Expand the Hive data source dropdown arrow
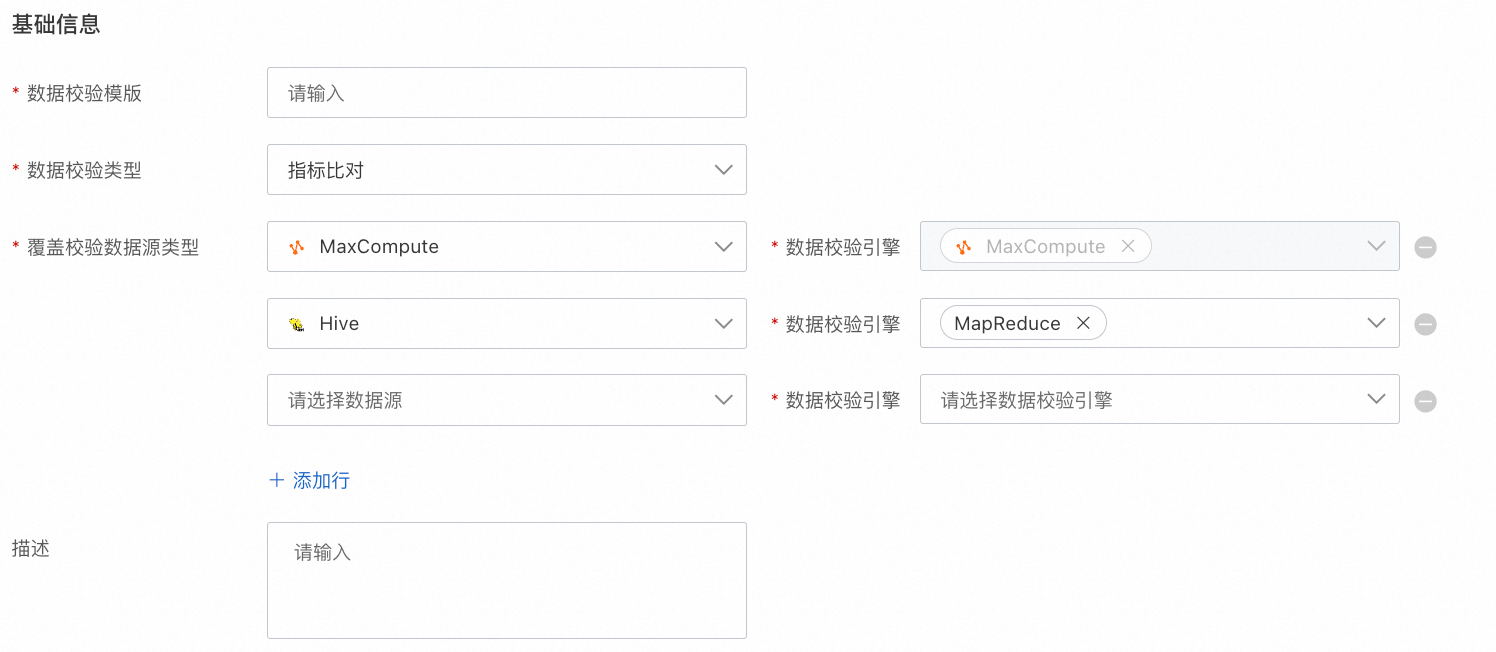 pyautogui.click(x=724, y=324)
